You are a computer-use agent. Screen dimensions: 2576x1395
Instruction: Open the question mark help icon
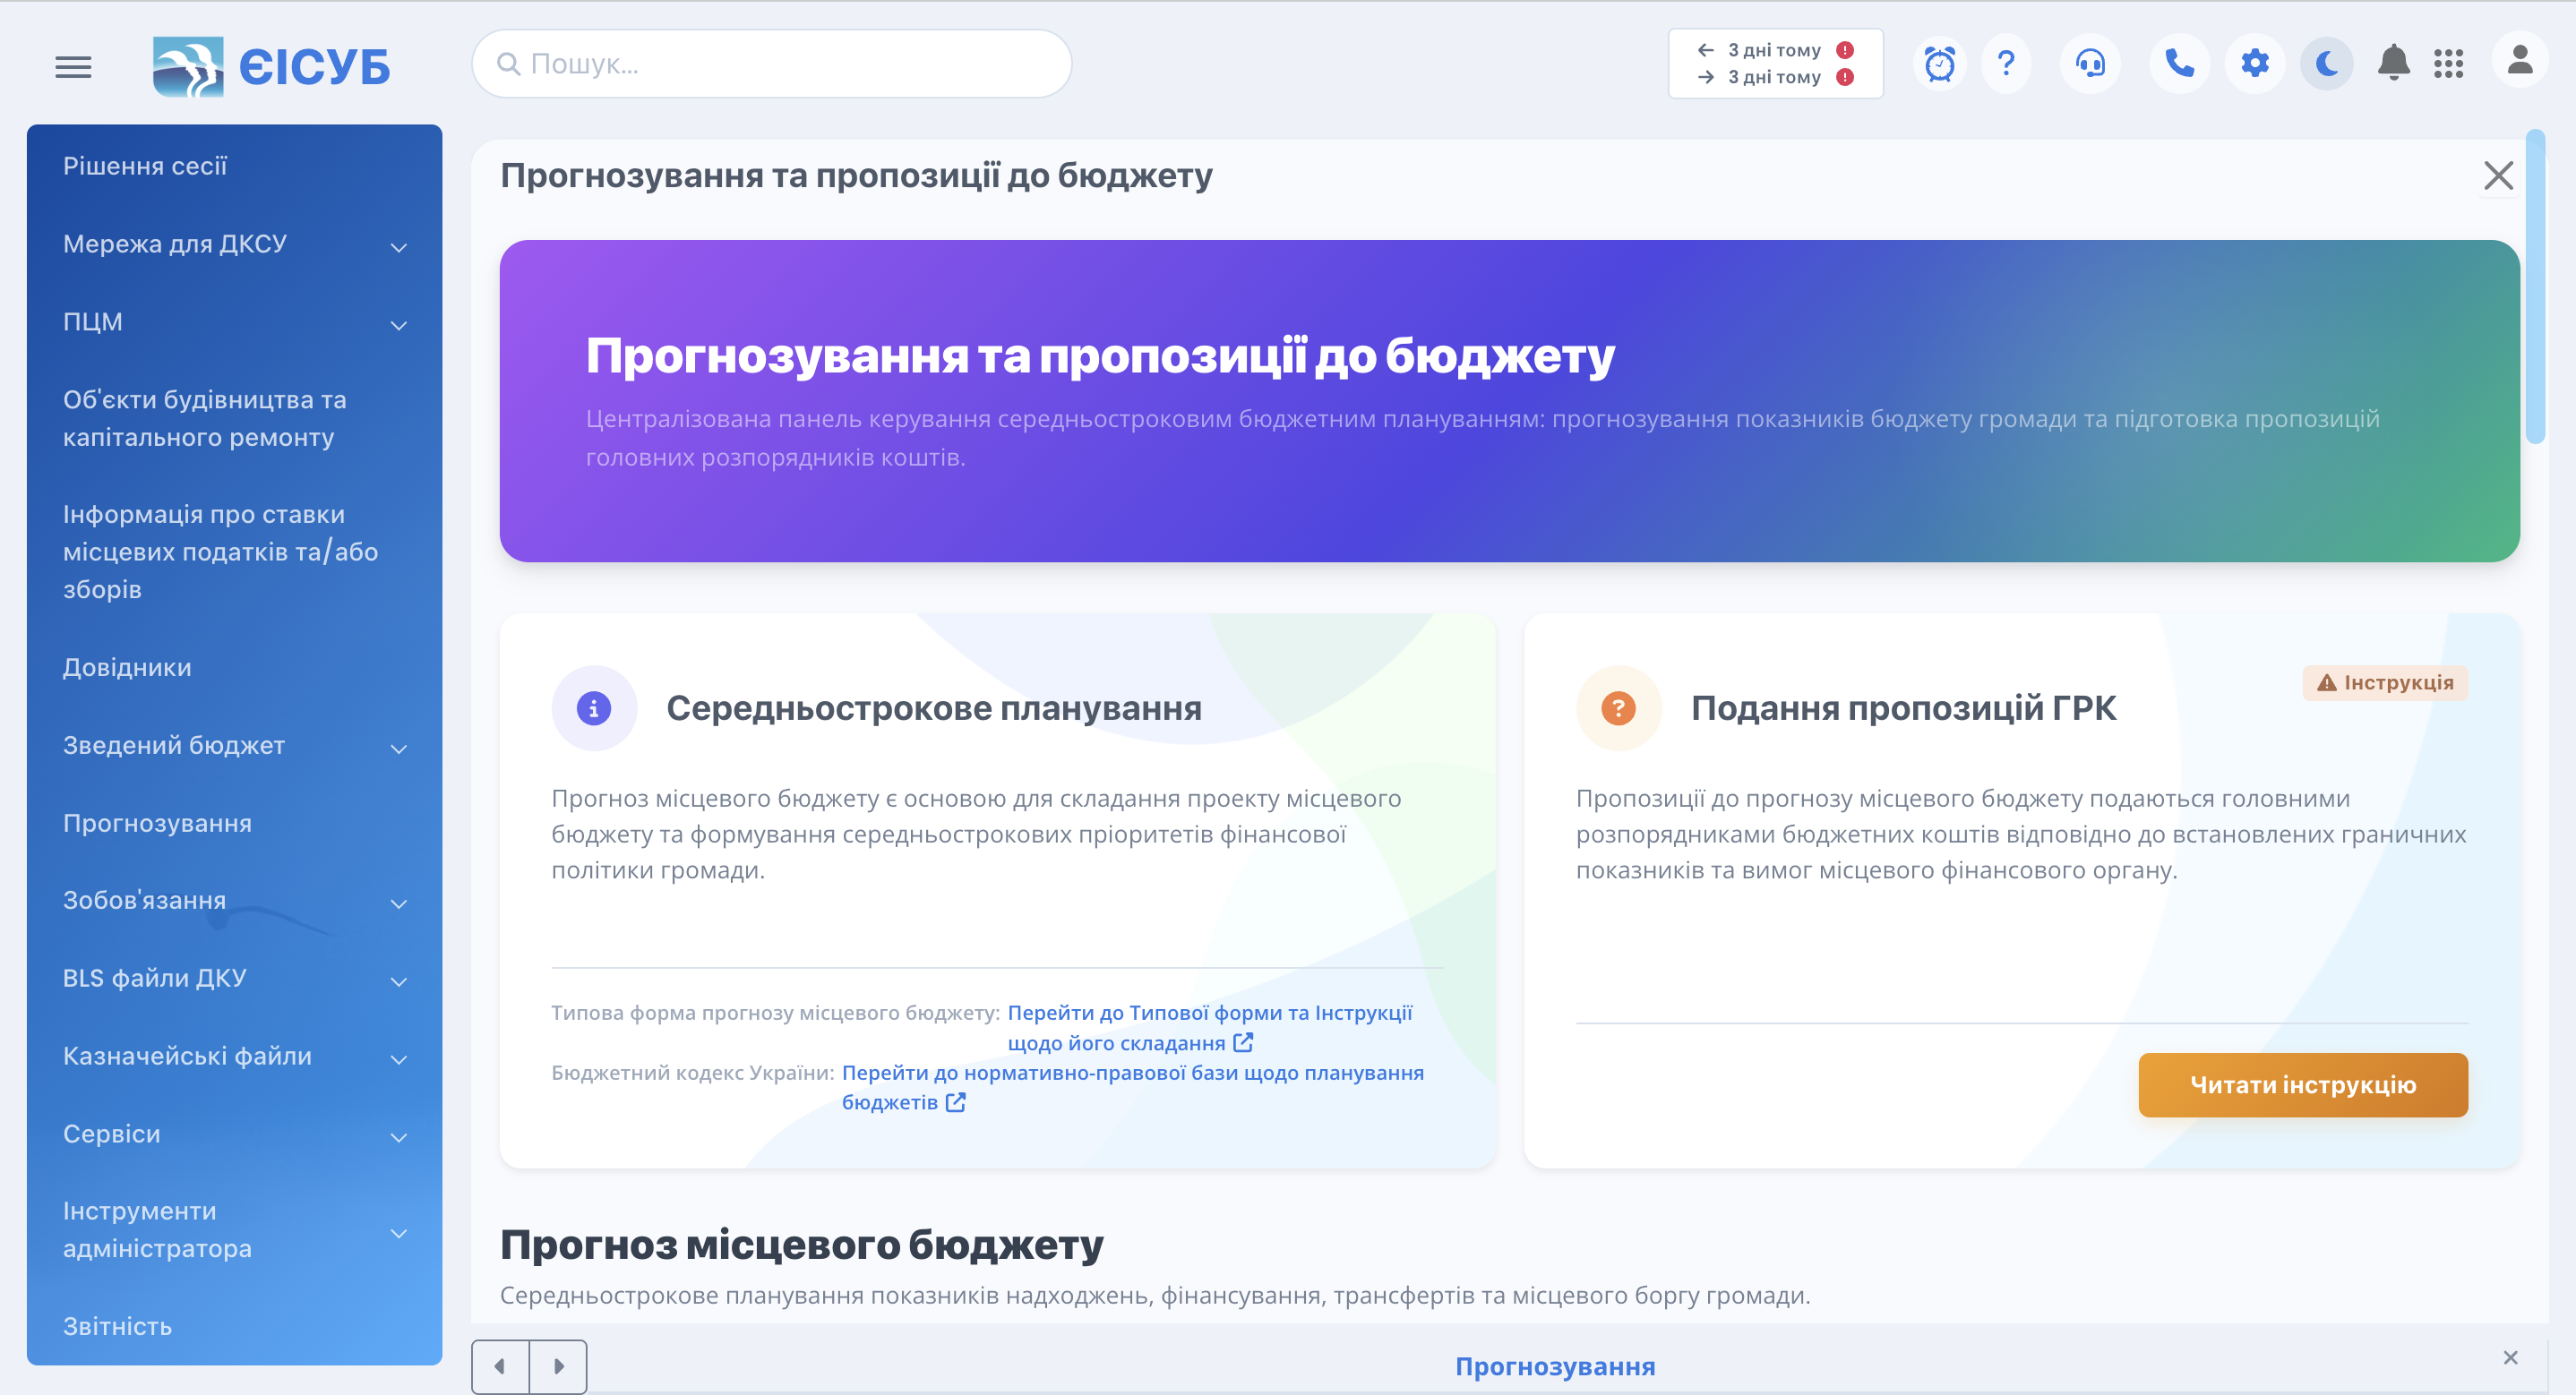coord(2006,64)
